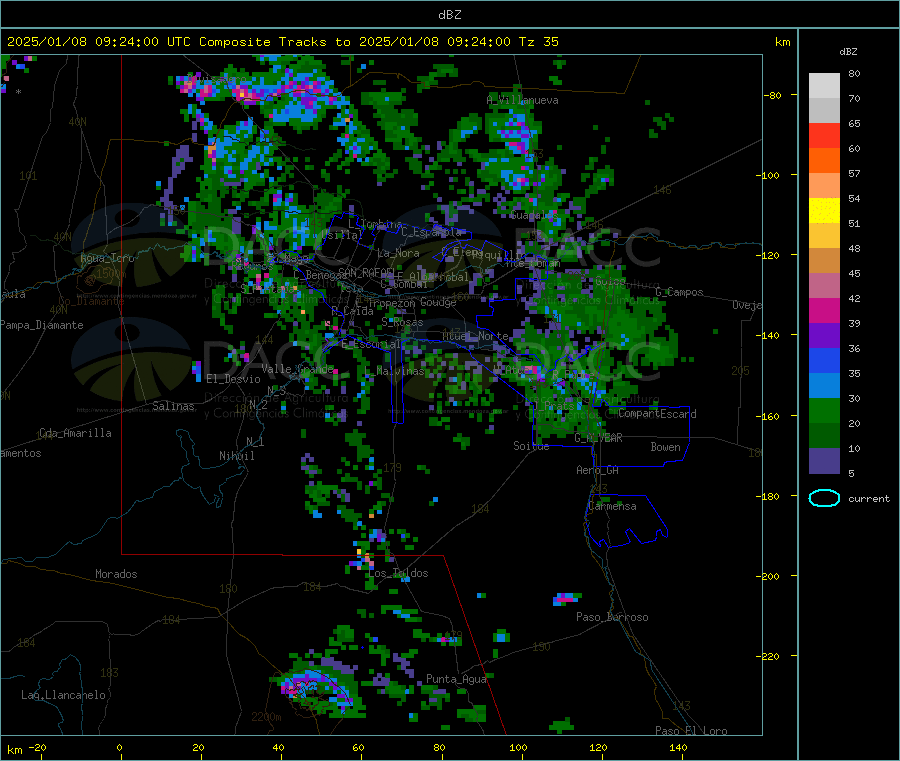
Task: Pick the green 20 dBZ color swatch
Action: click(824, 410)
